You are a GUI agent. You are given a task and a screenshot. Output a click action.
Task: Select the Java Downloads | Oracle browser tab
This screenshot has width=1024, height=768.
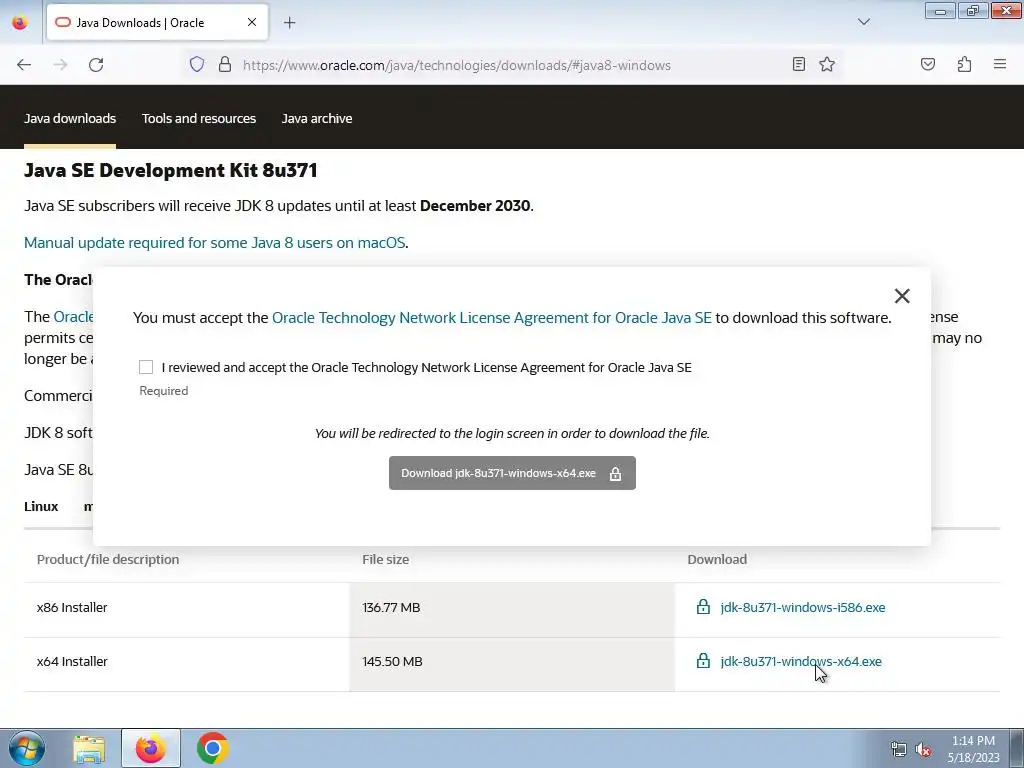coord(157,22)
